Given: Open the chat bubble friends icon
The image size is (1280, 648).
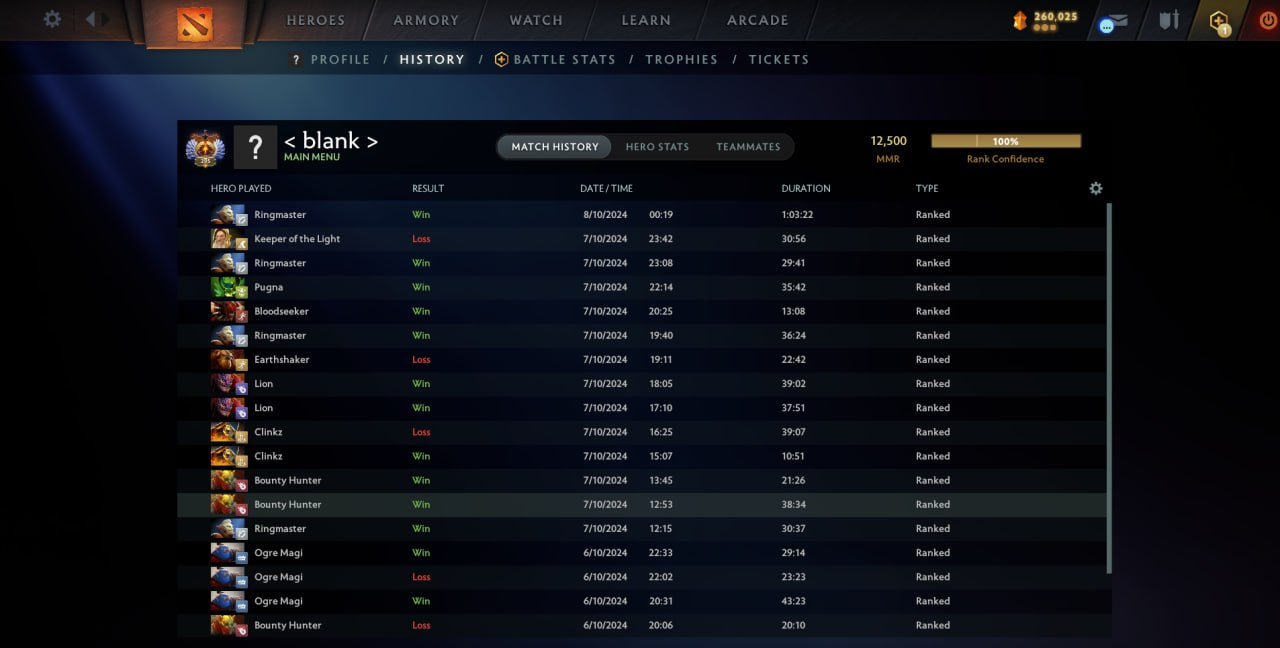Looking at the screenshot, I should point(1107,26).
